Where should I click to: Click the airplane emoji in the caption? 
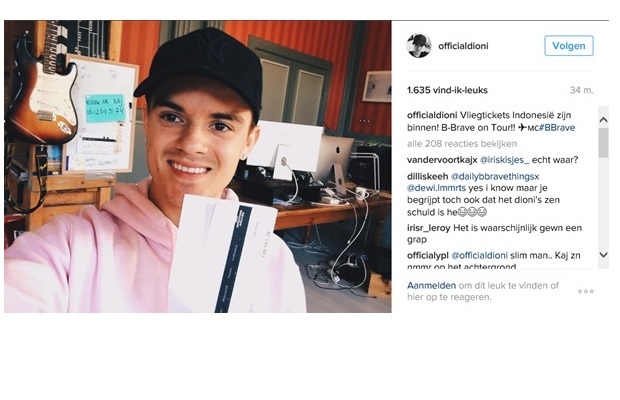[x=523, y=128]
